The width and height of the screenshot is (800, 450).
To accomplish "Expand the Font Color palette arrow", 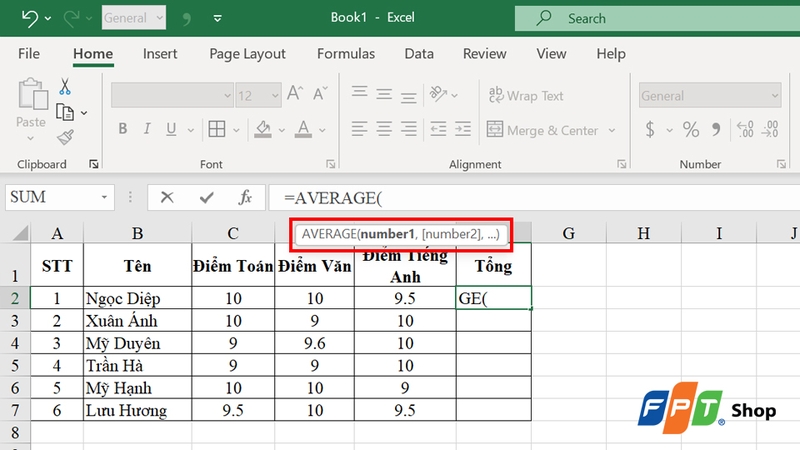I will (322, 130).
